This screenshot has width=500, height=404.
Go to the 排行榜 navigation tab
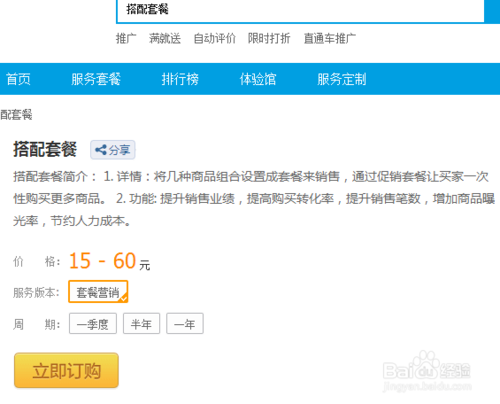pyautogui.click(x=180, y=79)
